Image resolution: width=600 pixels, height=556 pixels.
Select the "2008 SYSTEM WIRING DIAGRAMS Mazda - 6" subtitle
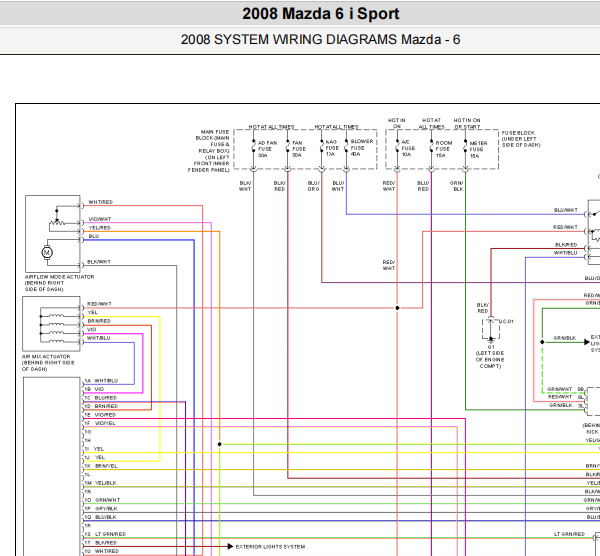point(320,39)
